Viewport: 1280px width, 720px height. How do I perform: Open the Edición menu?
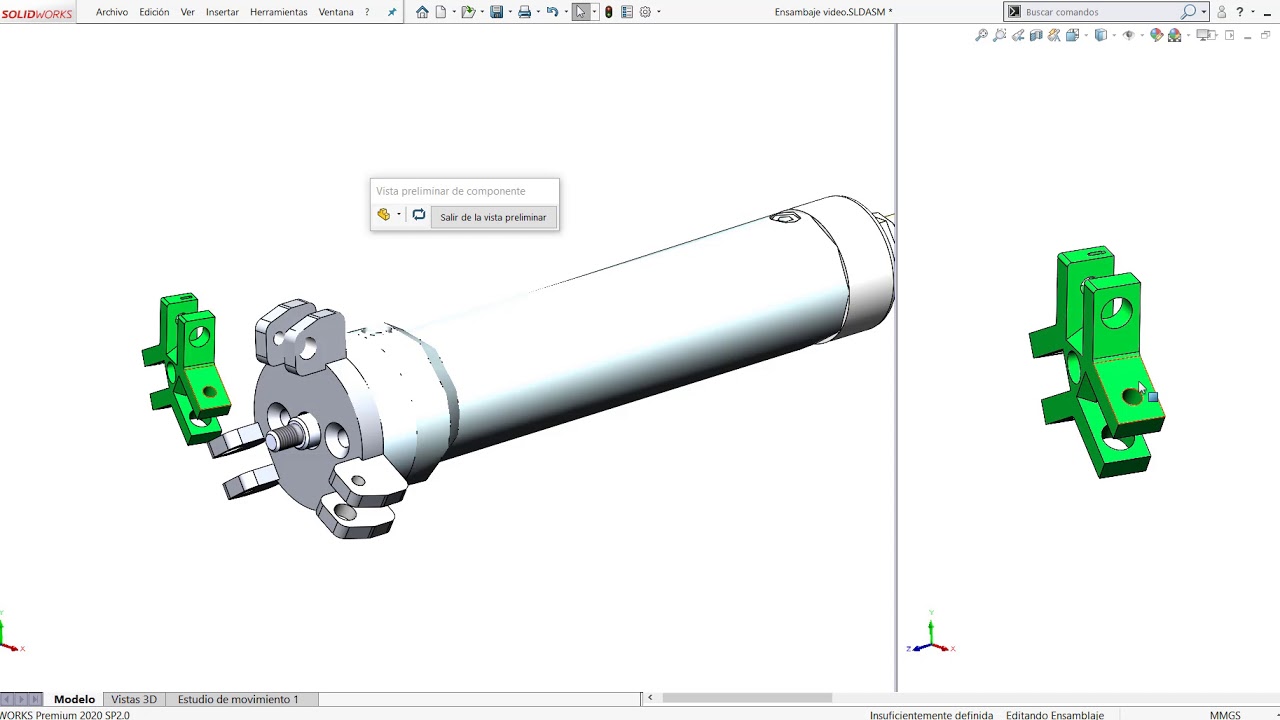(x=154, y=12)
